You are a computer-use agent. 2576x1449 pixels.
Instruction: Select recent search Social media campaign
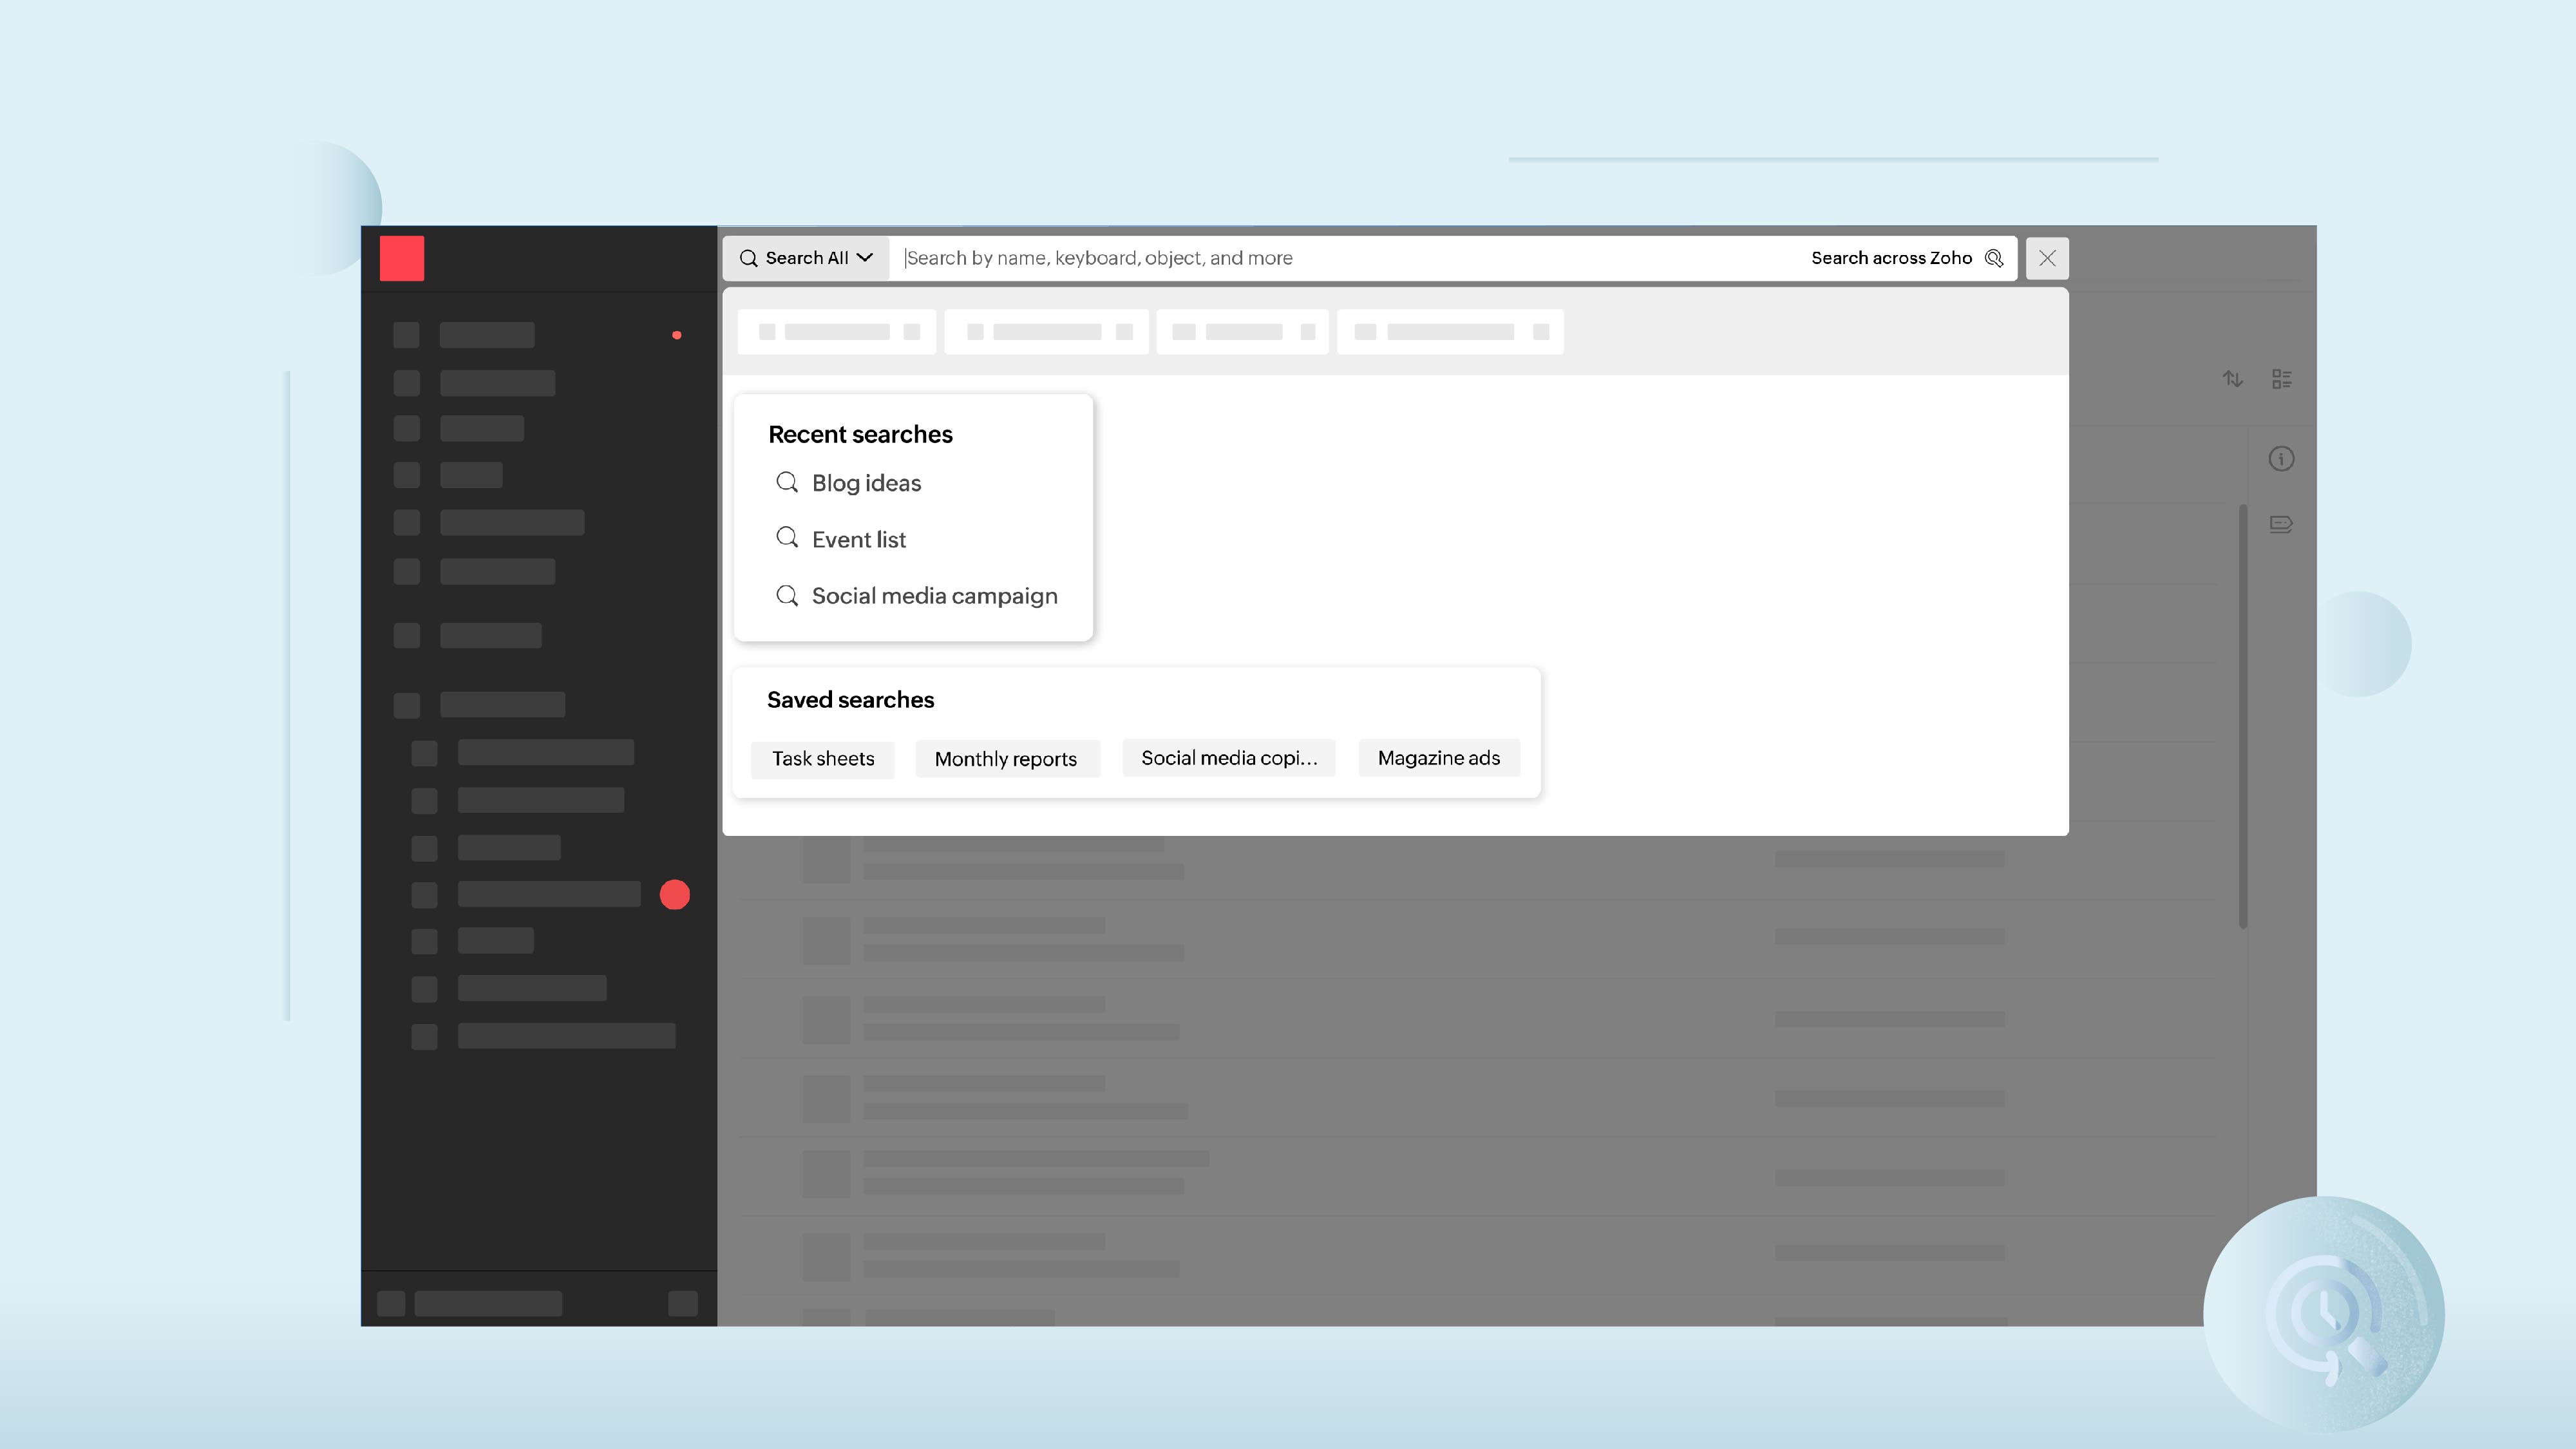point(934,596)
